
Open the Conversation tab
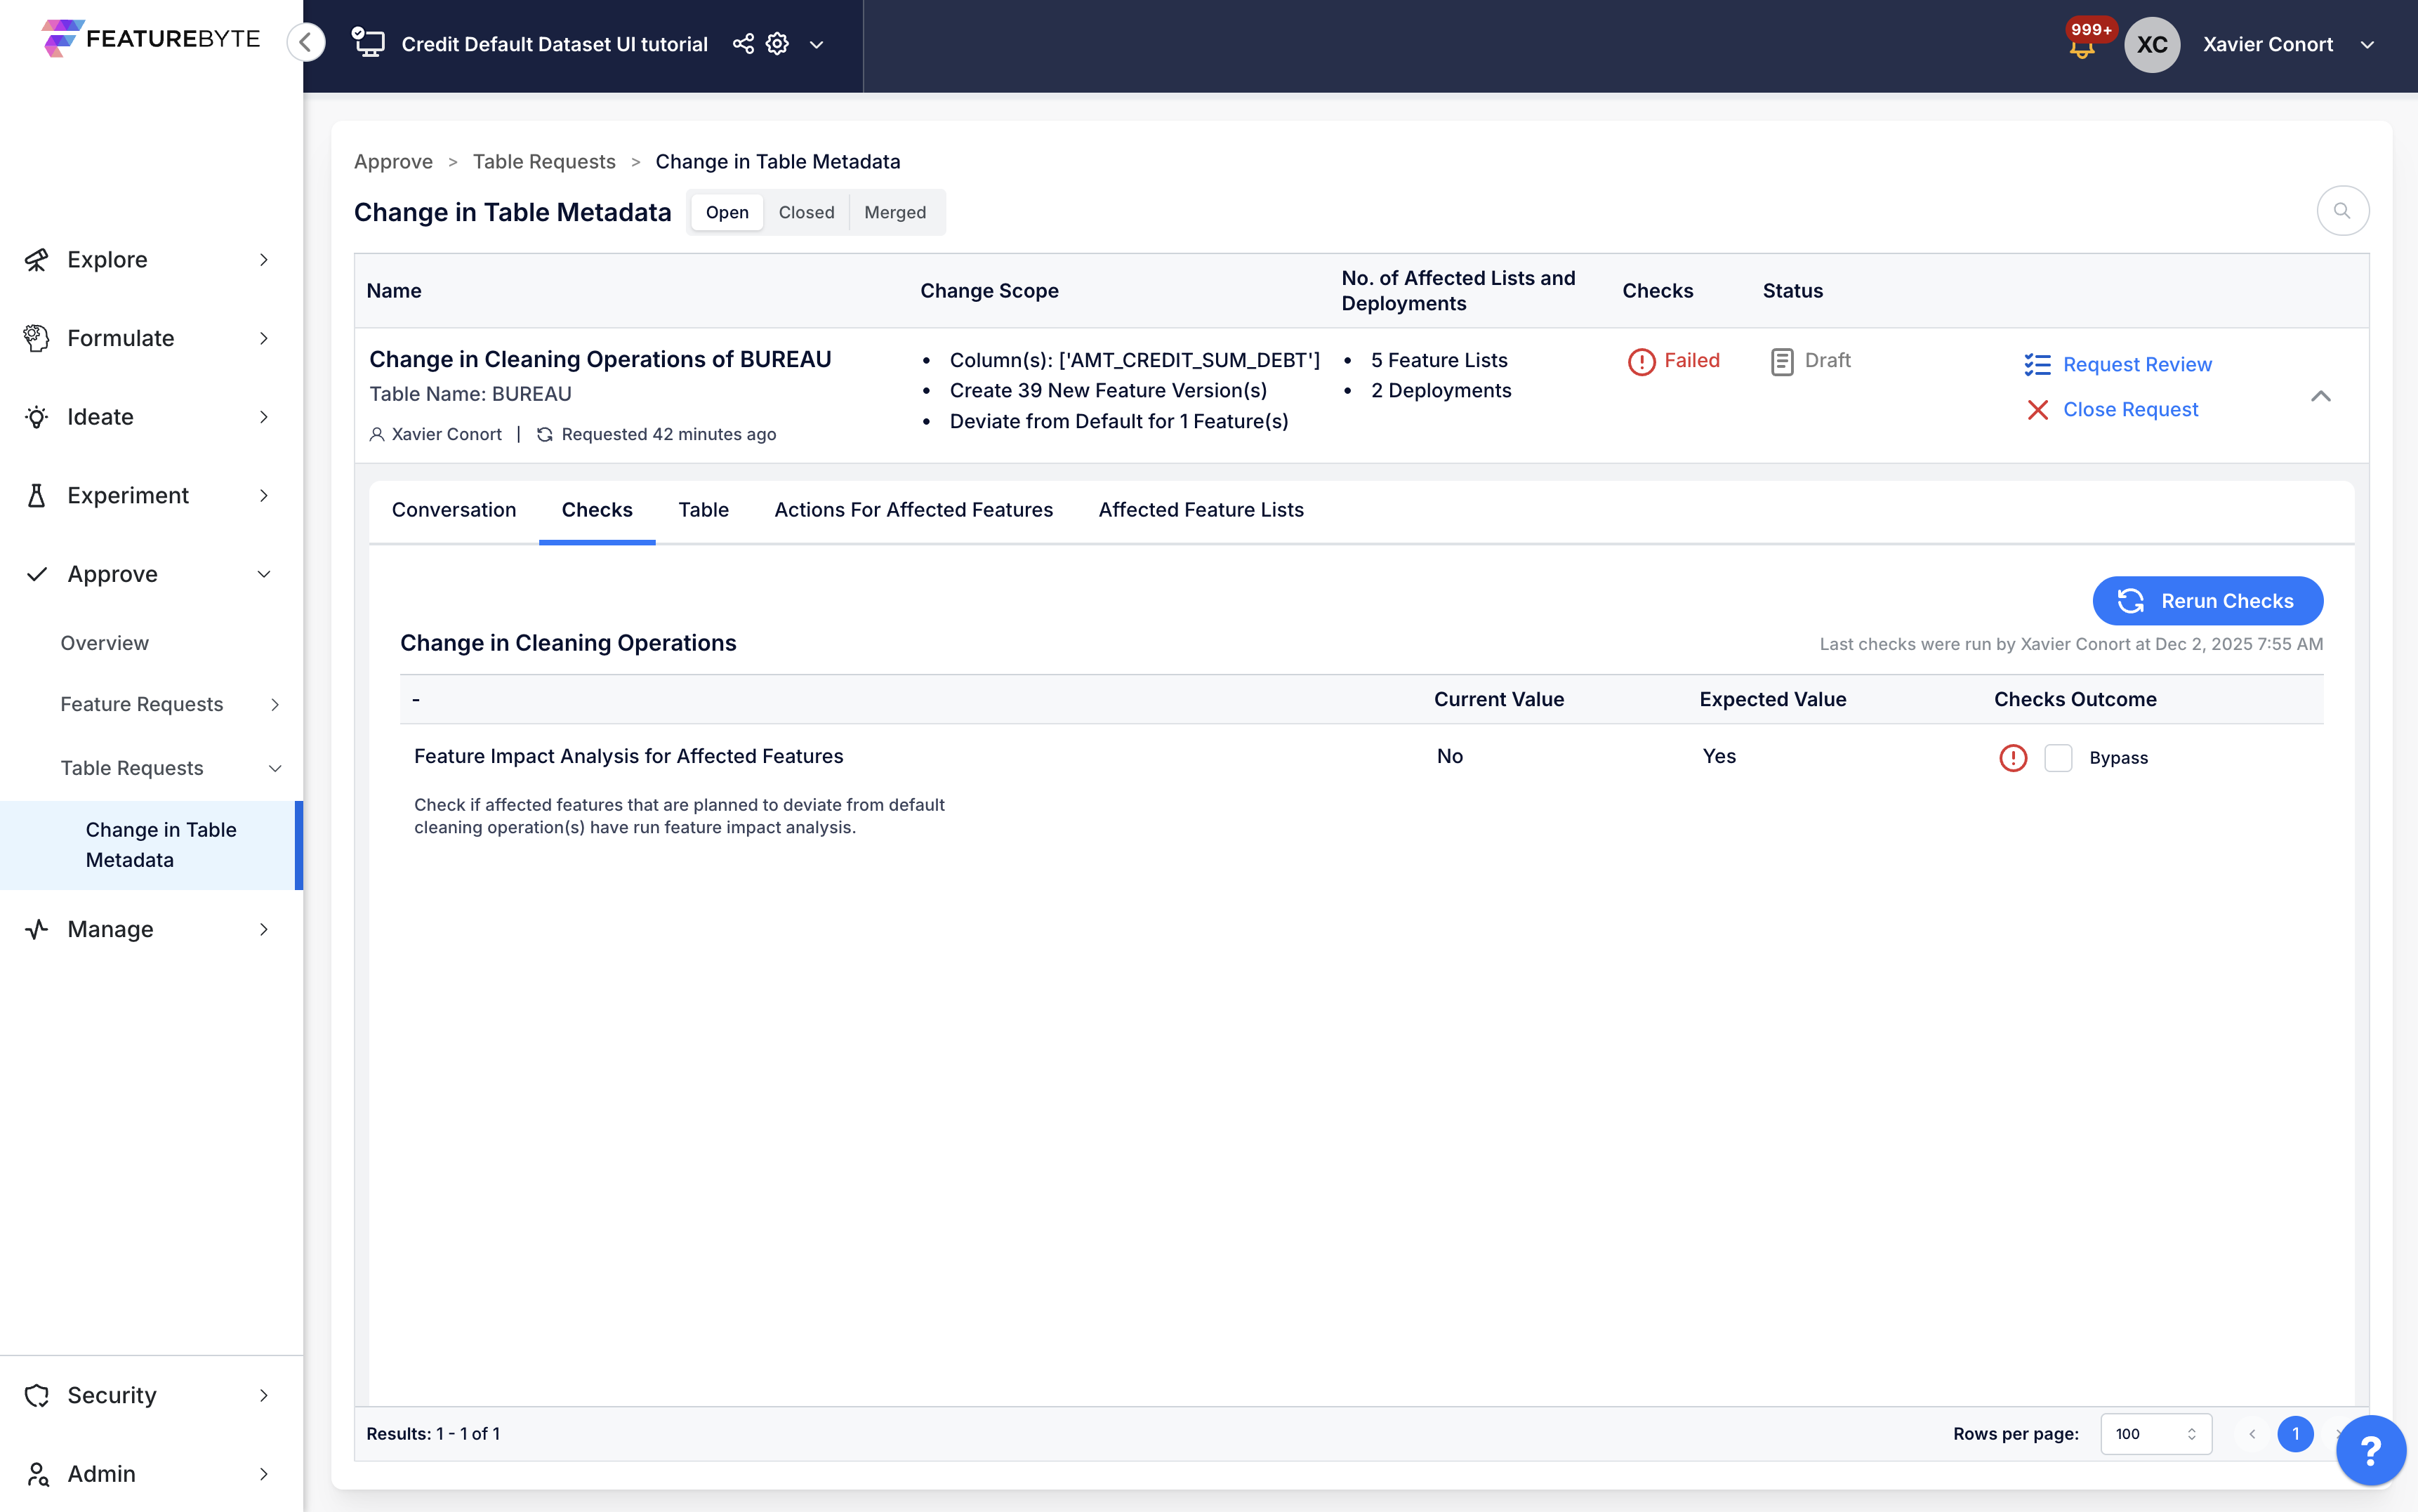point(454,510)
